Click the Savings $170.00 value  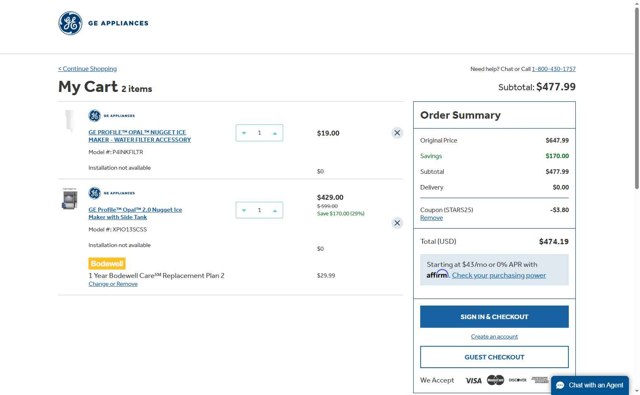pos(557,156)
